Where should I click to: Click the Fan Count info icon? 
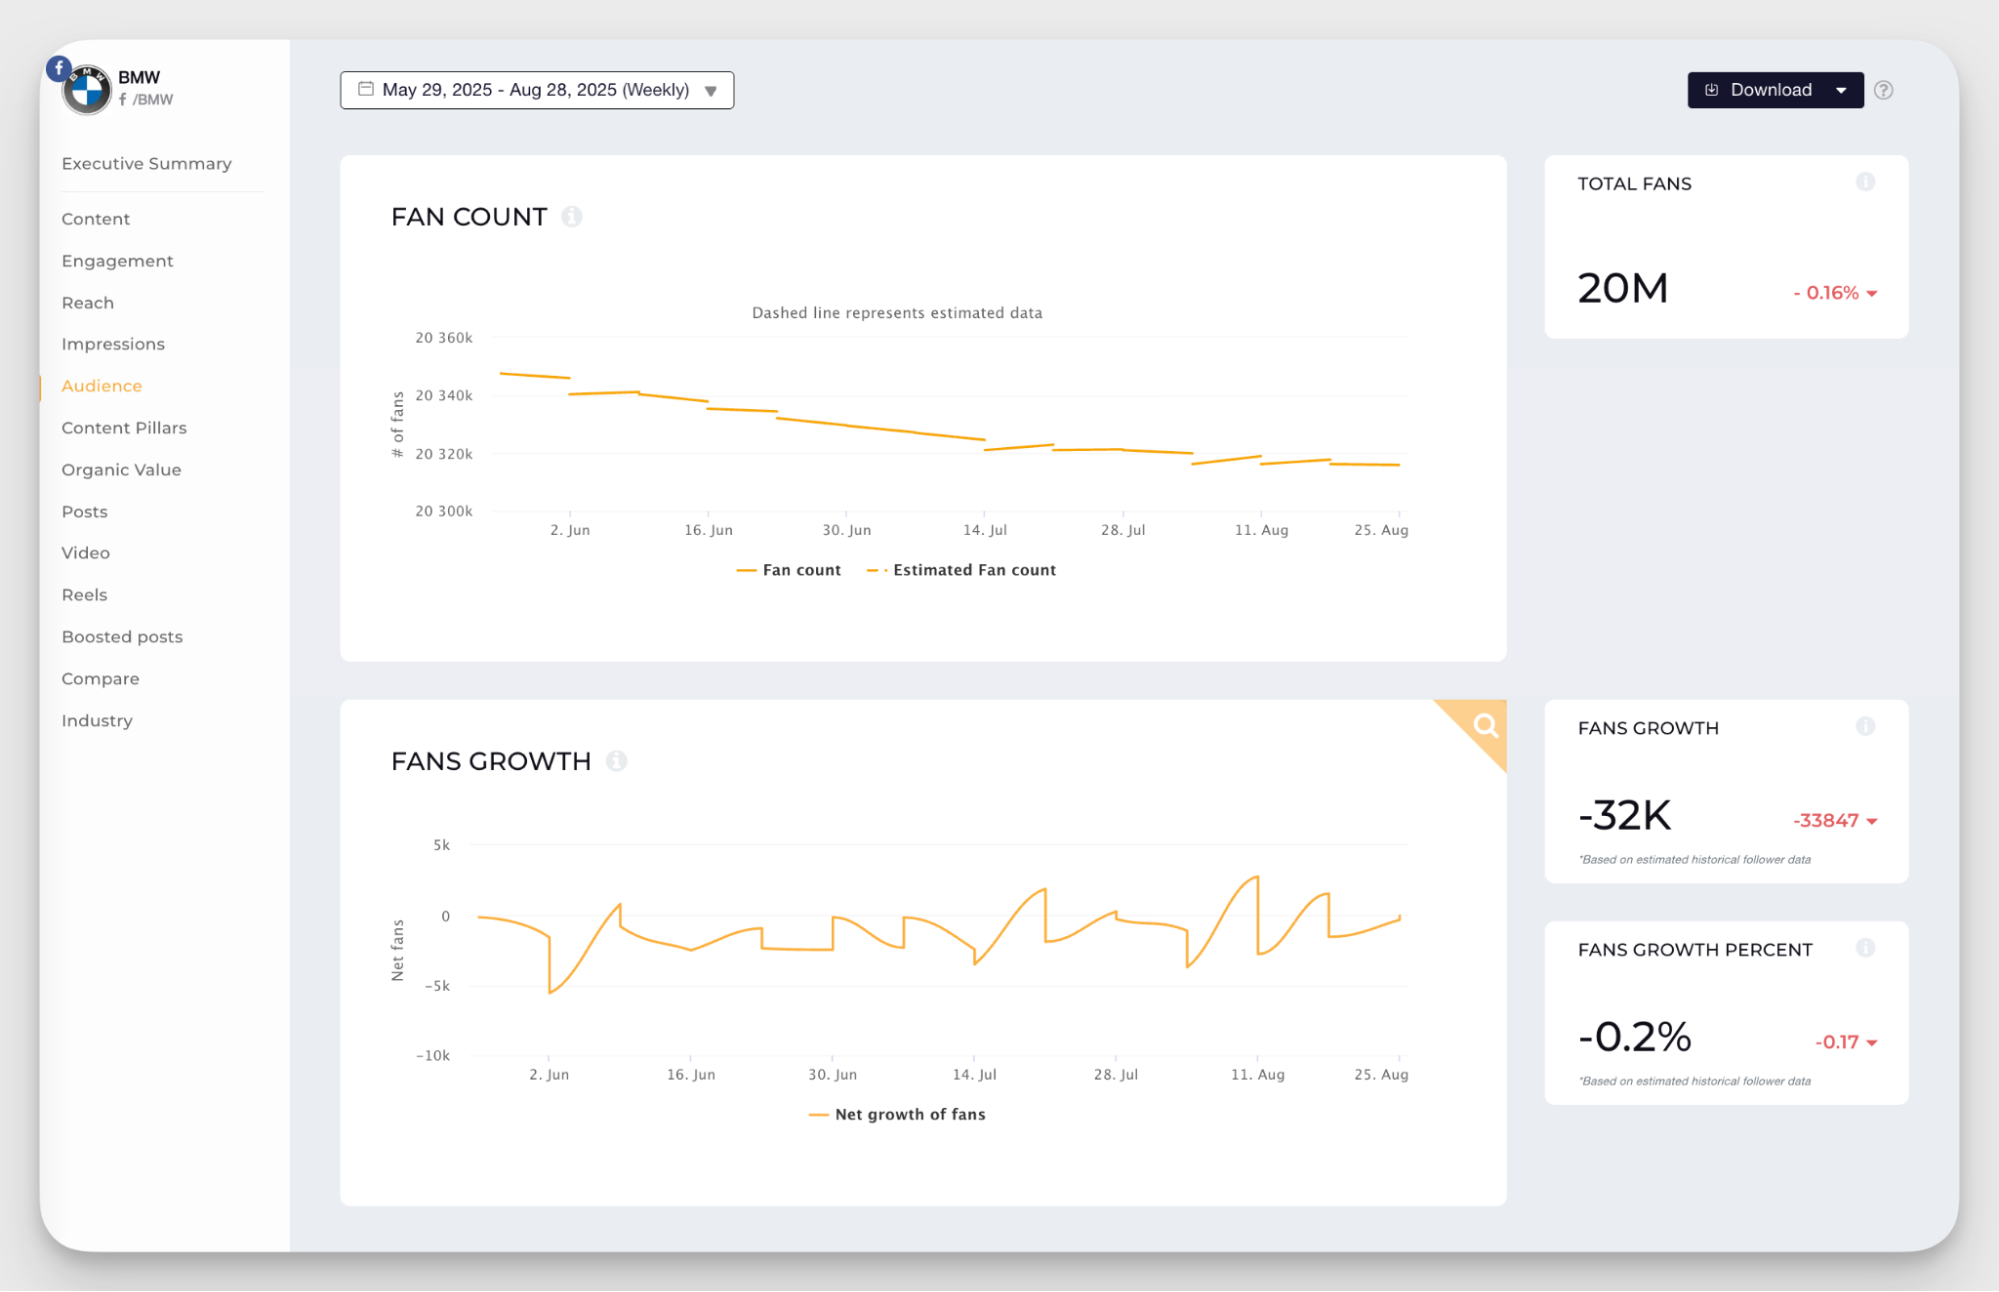(x=571, y=216)
